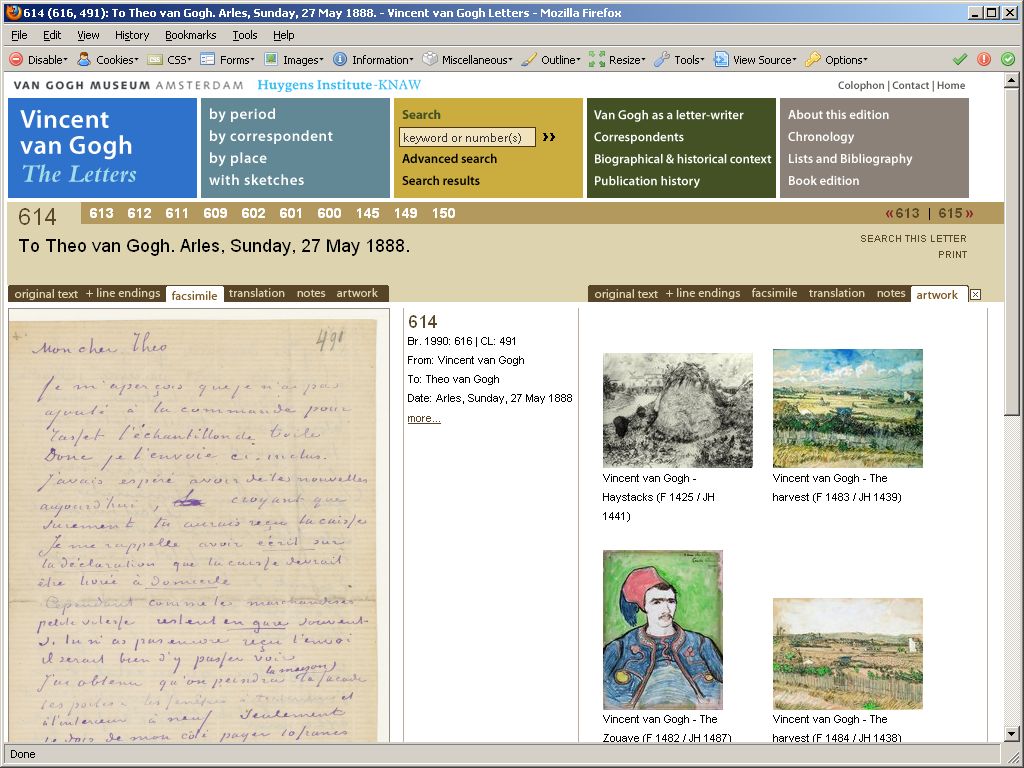Click the green Resize arrows icon
1024x768 pixels.
(x=597, y=59)
